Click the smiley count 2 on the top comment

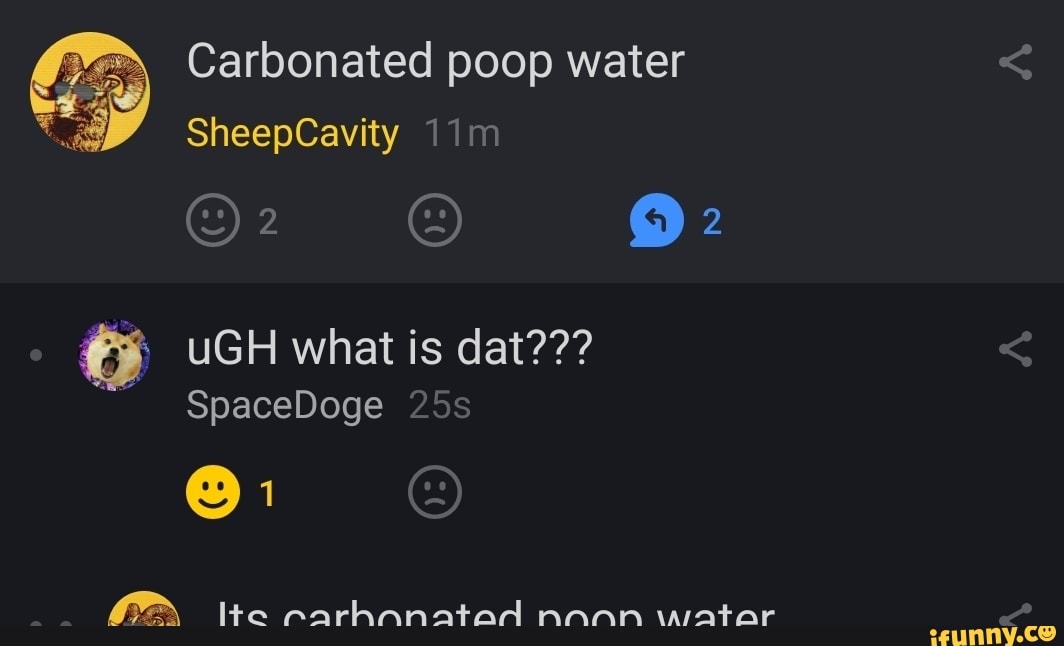tap(267, 220)
